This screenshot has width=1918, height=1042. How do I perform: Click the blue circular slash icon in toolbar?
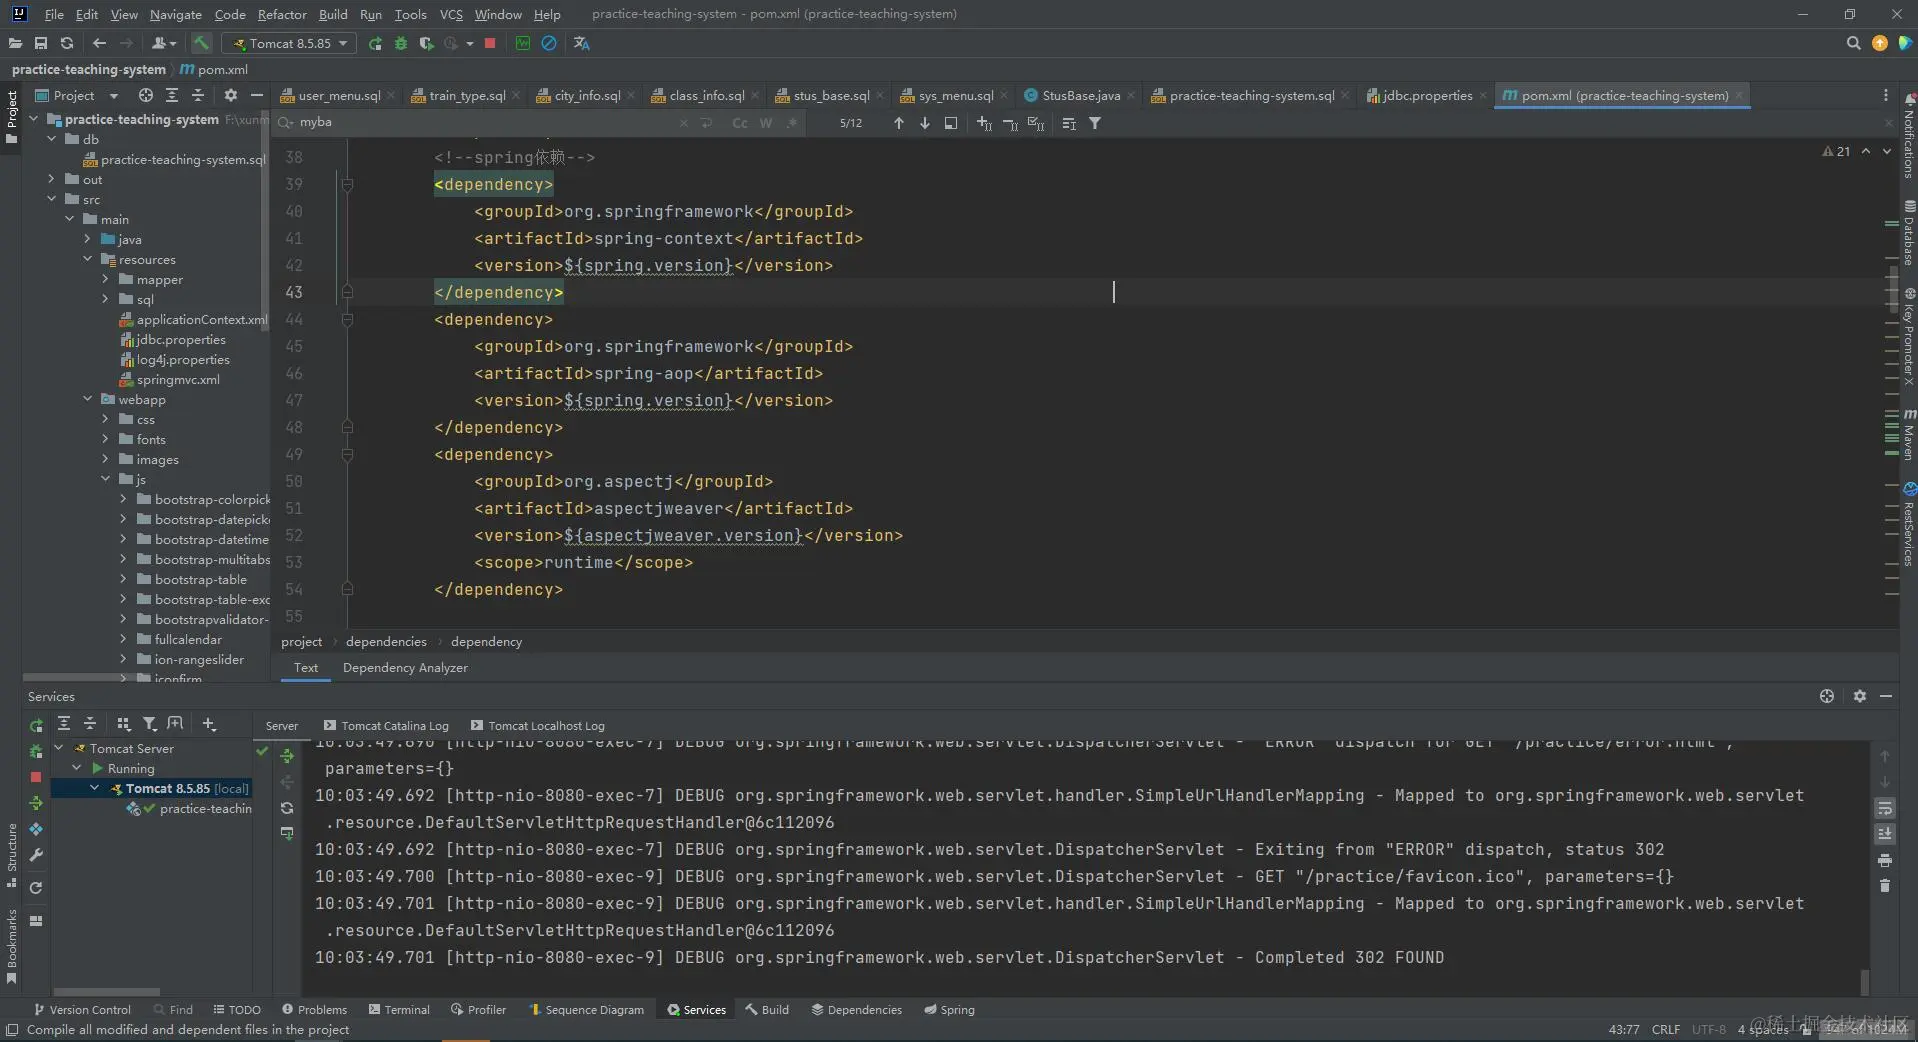549,43
